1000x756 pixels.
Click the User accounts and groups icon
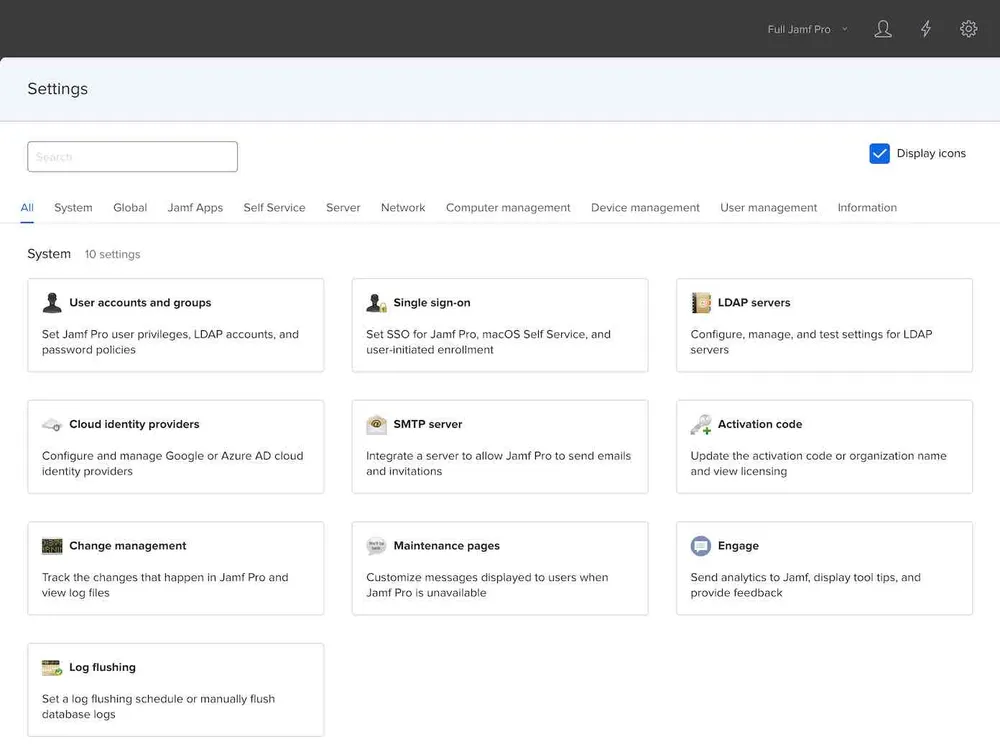point(52,303)
